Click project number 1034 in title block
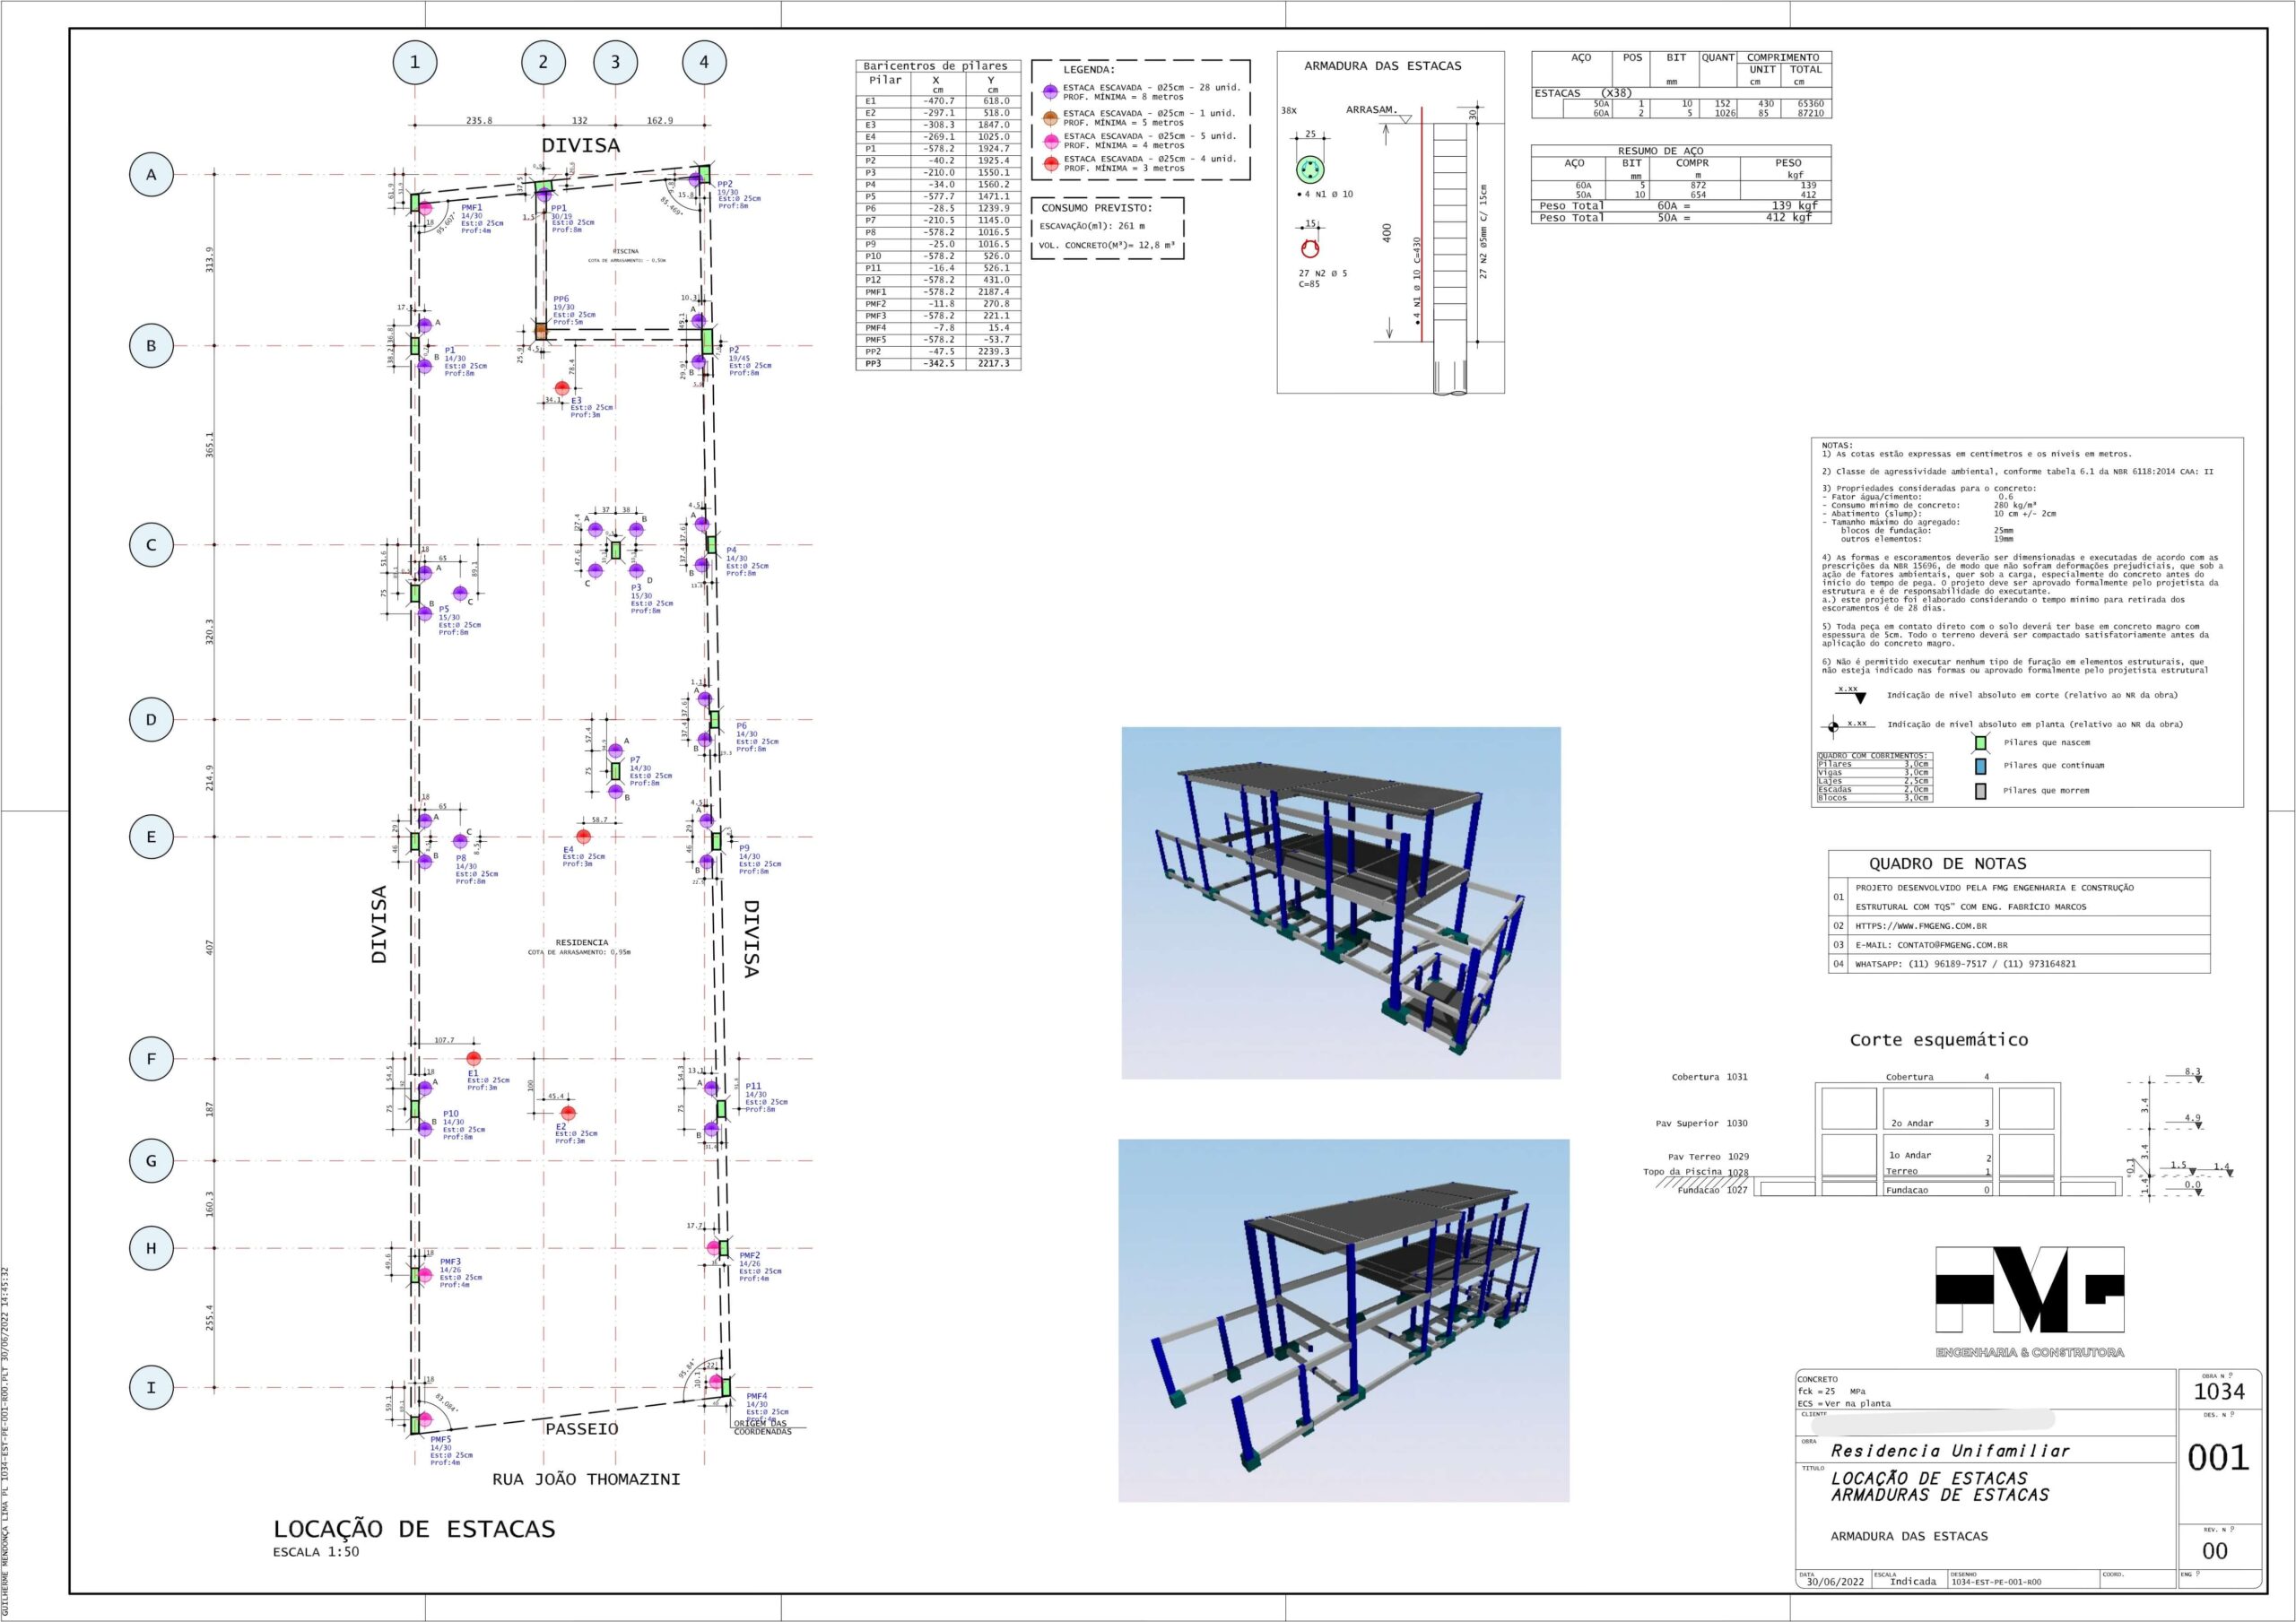 click(x=2219, y=1392)
